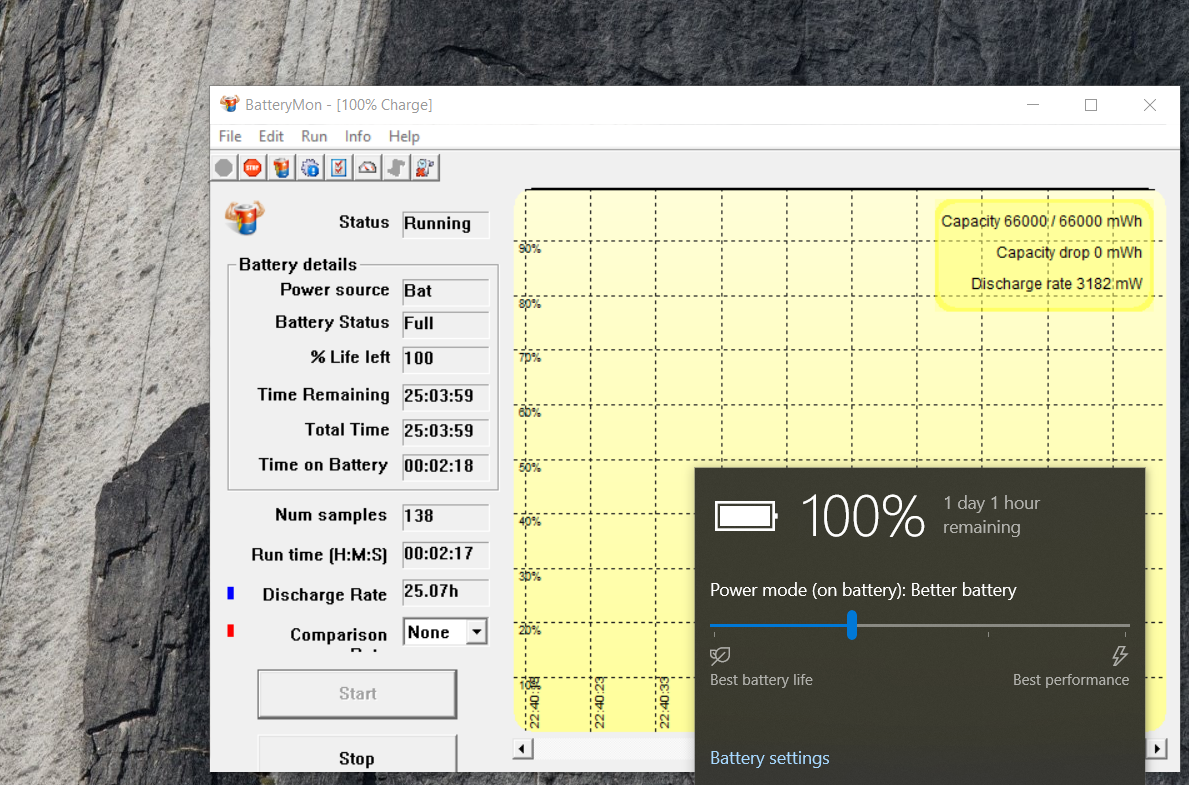Click the graph scrollbar right arrow
The width and height of the screenshot is (1189, 785).
click(1157, 749)
